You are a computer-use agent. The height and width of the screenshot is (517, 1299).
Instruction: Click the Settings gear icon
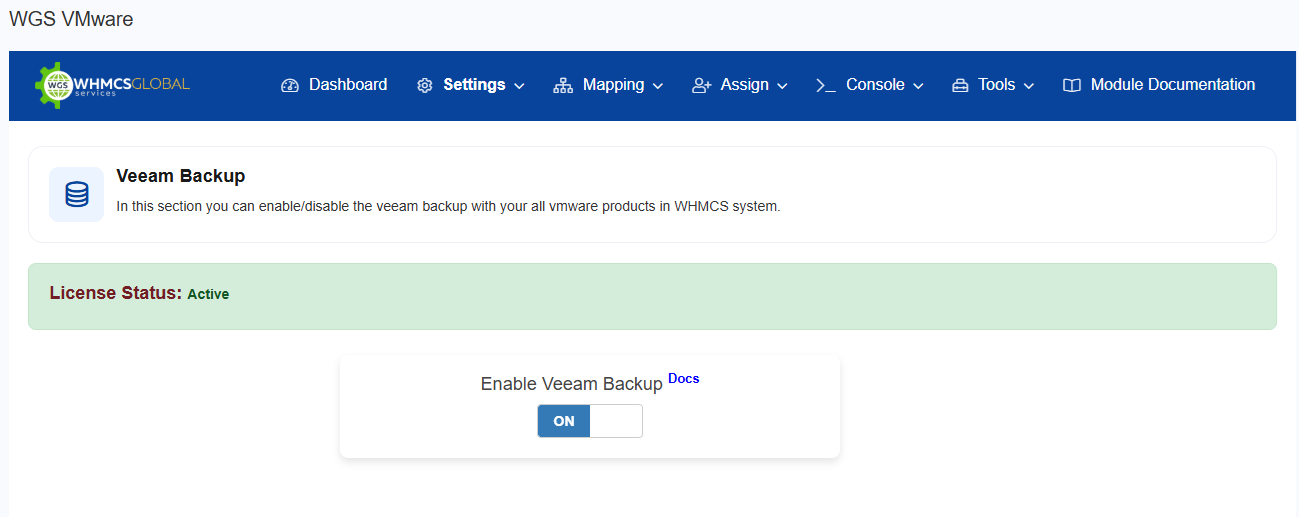point(424,85)
